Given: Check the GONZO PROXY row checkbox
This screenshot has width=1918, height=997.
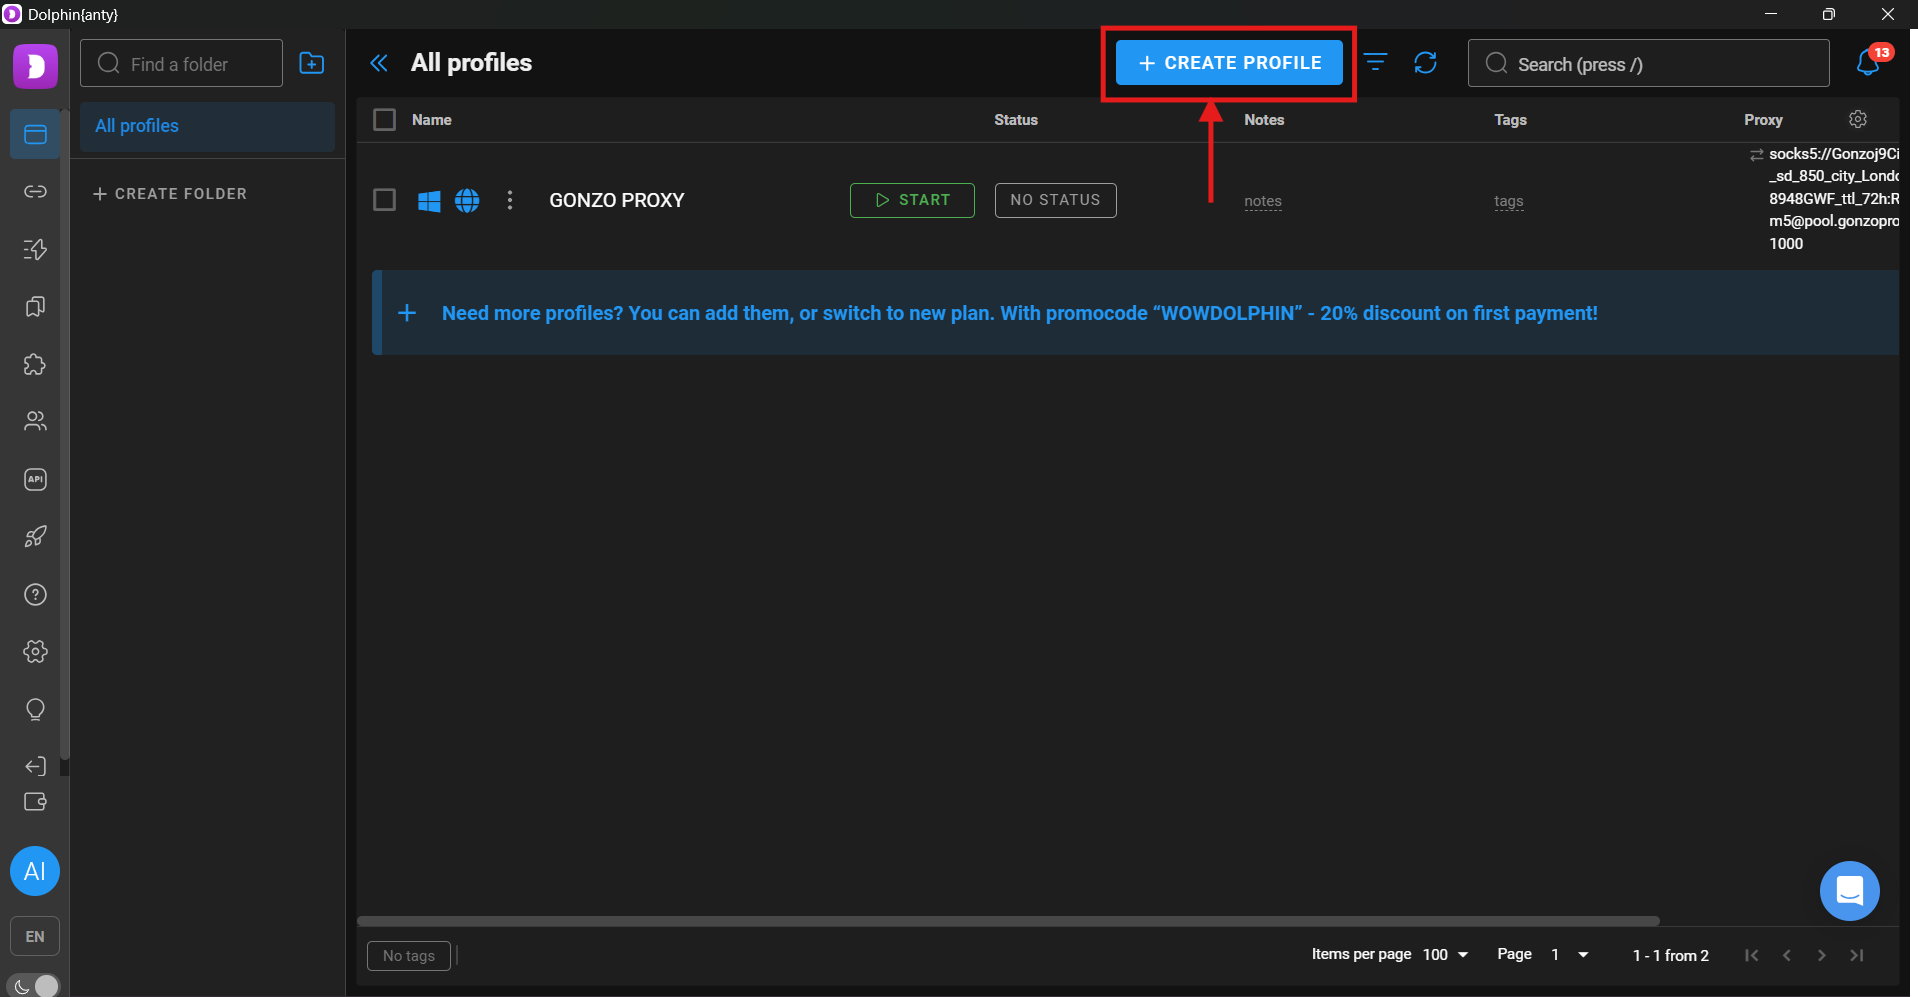Looking at the screenshot, I should [385, 200].
